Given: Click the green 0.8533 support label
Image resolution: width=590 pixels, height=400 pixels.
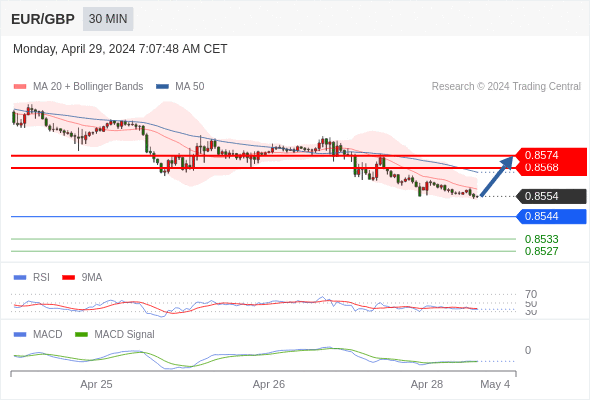Looking at the screenshot, I should (541, 239).
